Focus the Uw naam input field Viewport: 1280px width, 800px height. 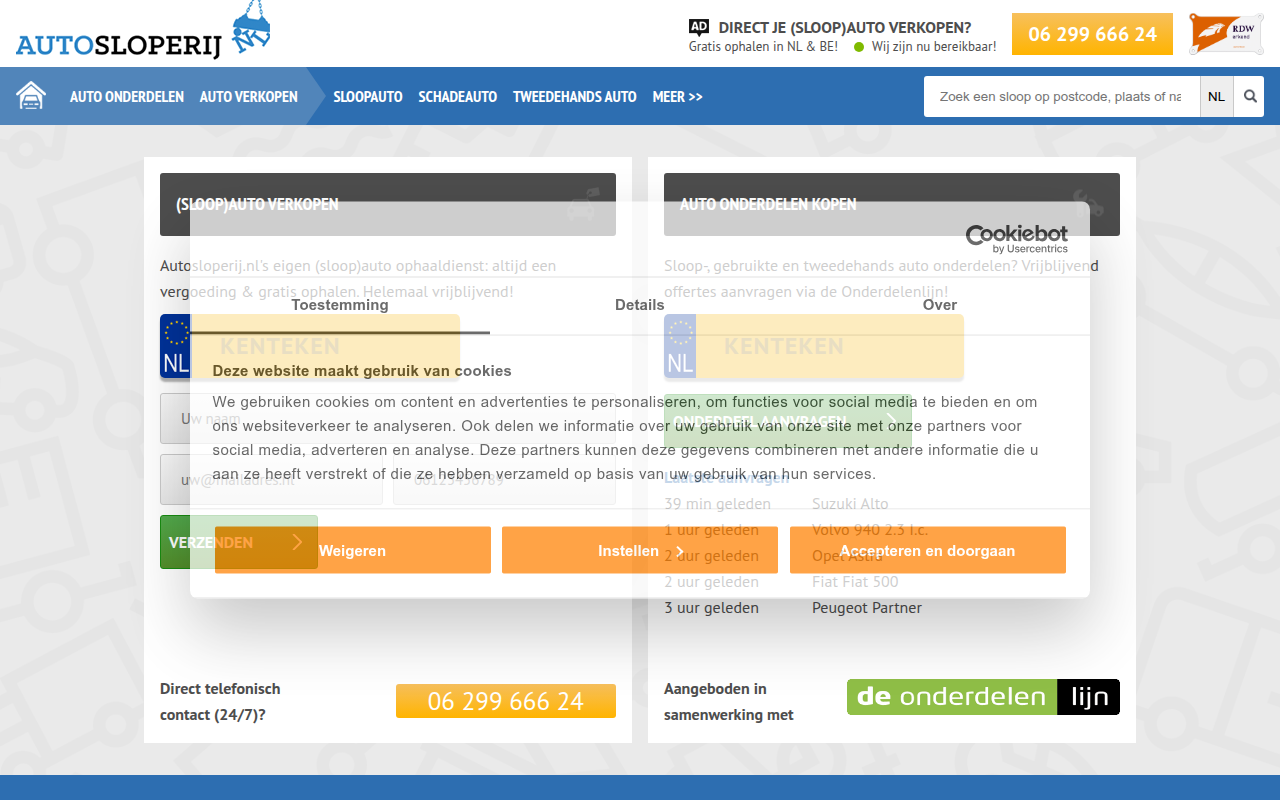tap(388, 418)
